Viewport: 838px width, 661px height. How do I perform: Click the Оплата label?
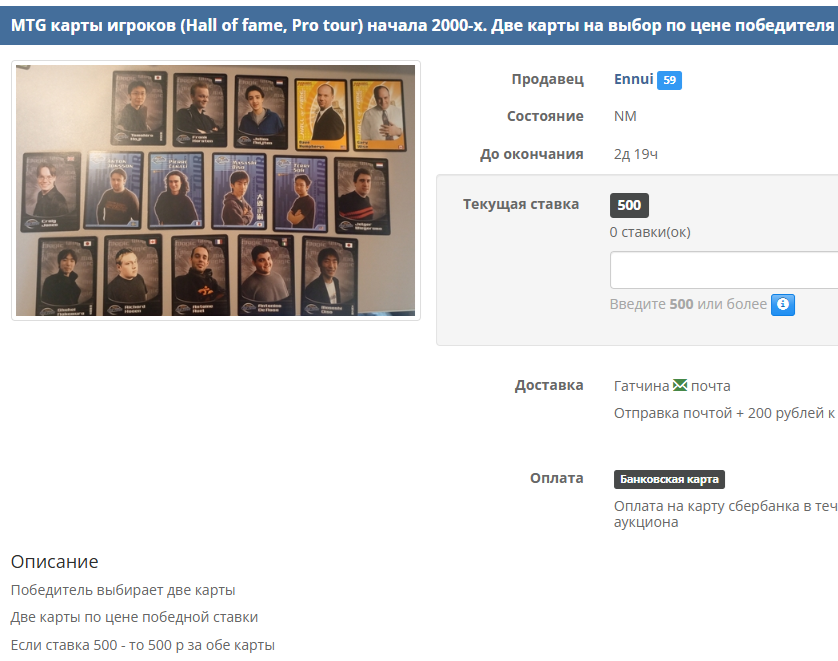tap(556, 478)
